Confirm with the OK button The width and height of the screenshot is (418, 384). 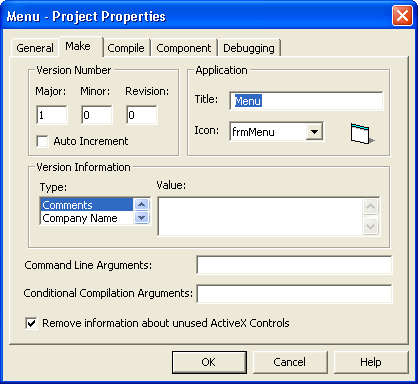pos(209,362)
